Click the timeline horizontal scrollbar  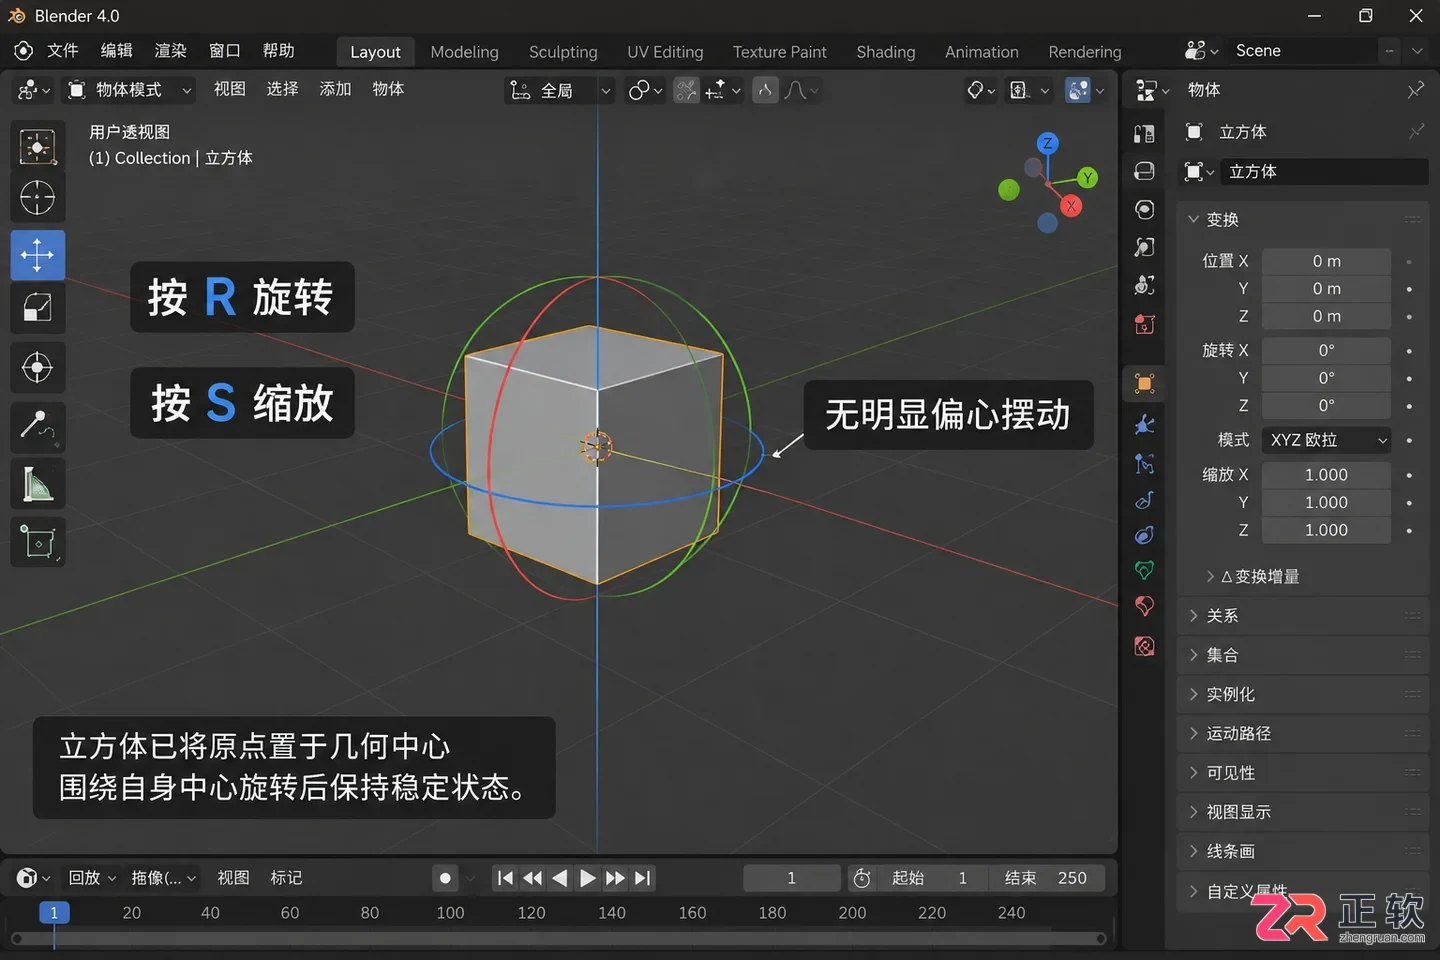(559, 939)
